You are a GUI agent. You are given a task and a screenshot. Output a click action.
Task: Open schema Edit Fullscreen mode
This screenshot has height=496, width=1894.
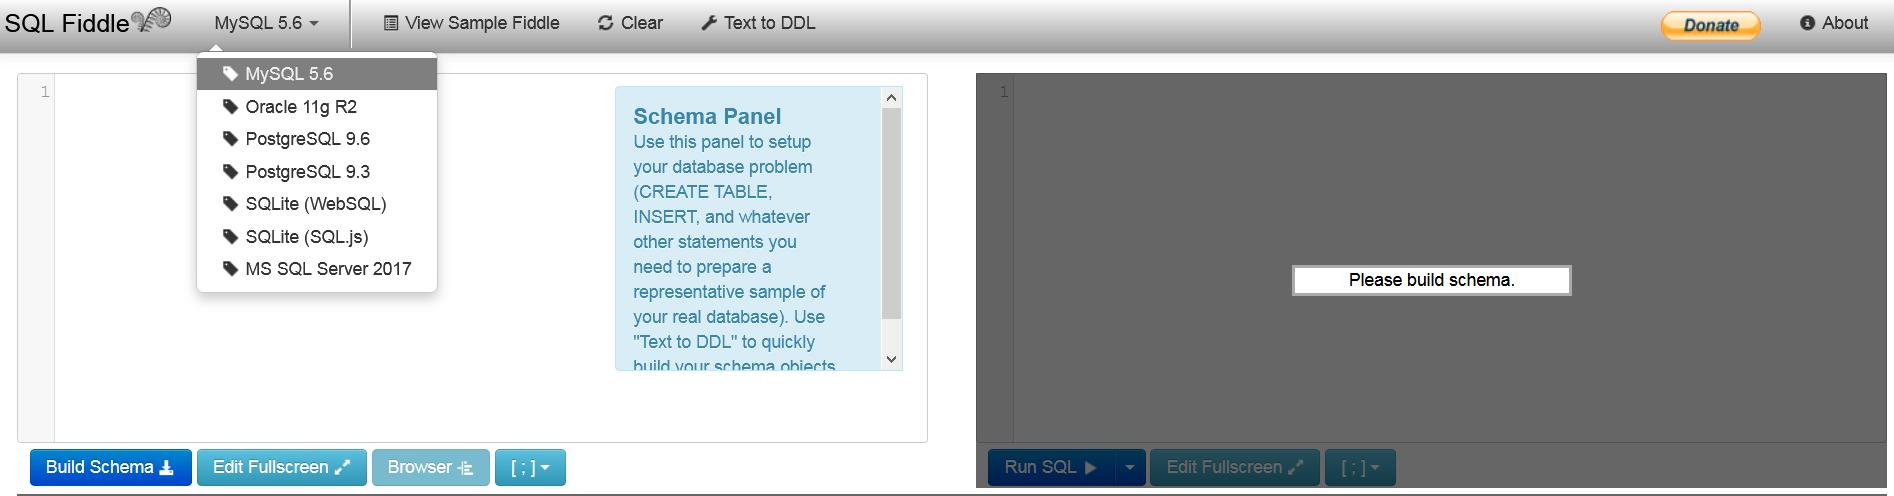[282, 467]
